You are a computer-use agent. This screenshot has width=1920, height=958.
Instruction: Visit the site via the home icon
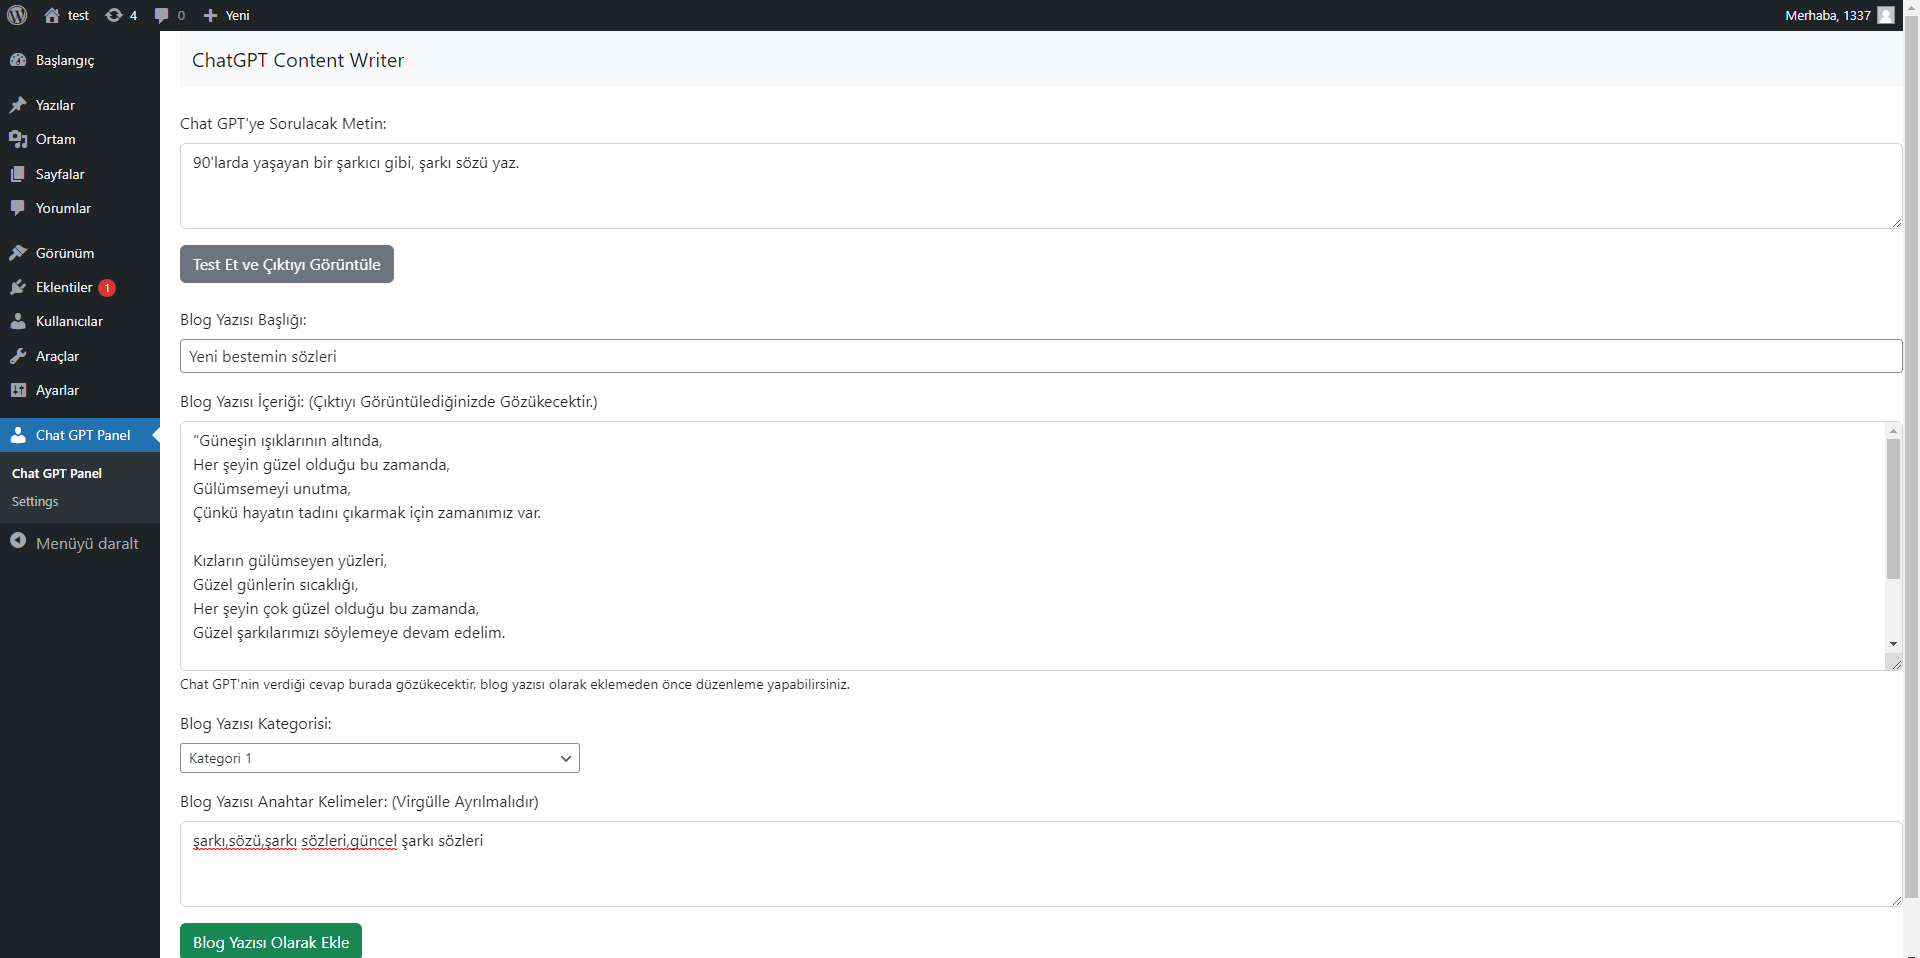(52, 15)
